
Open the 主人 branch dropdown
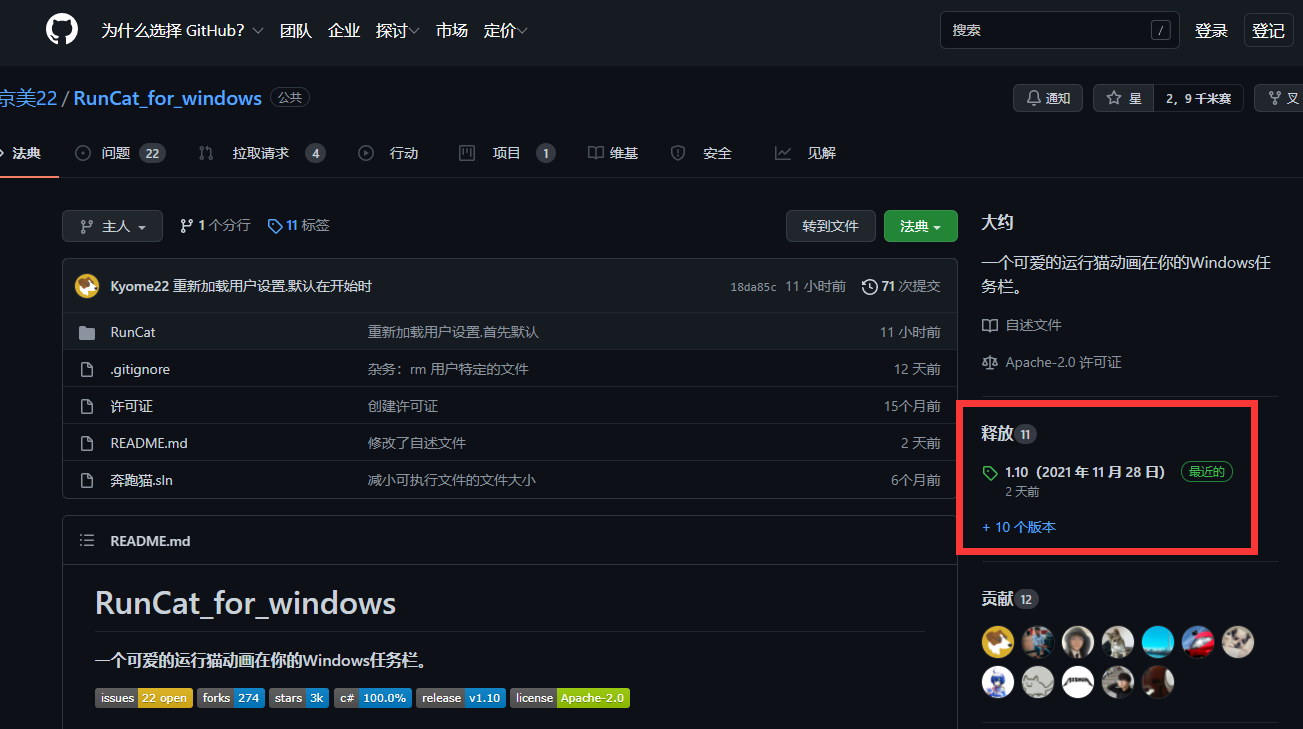112,225
